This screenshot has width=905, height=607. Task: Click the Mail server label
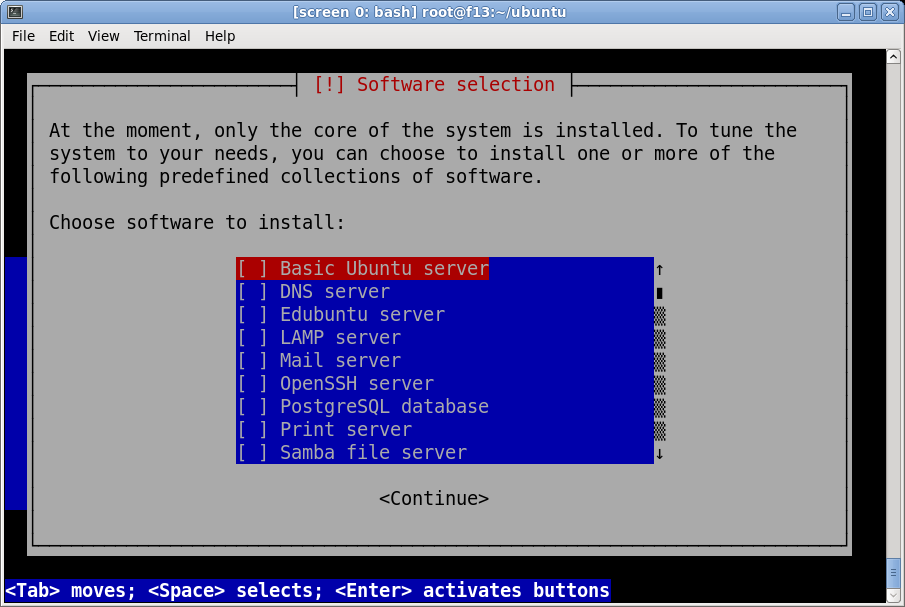point(341,361)
